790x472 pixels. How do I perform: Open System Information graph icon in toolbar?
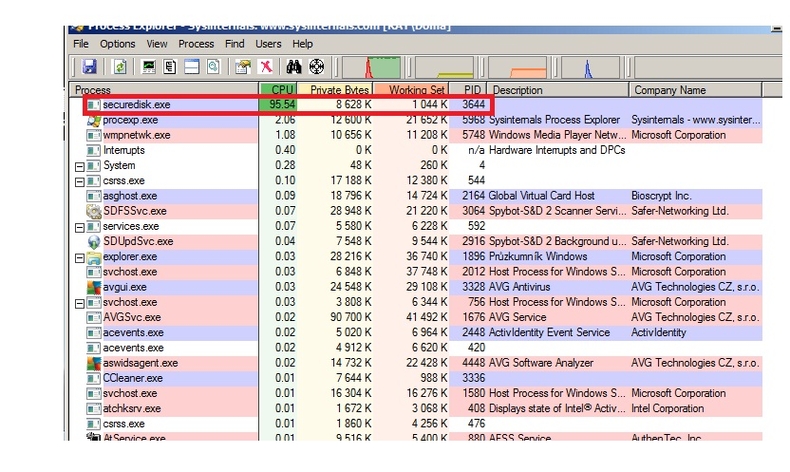150,68
